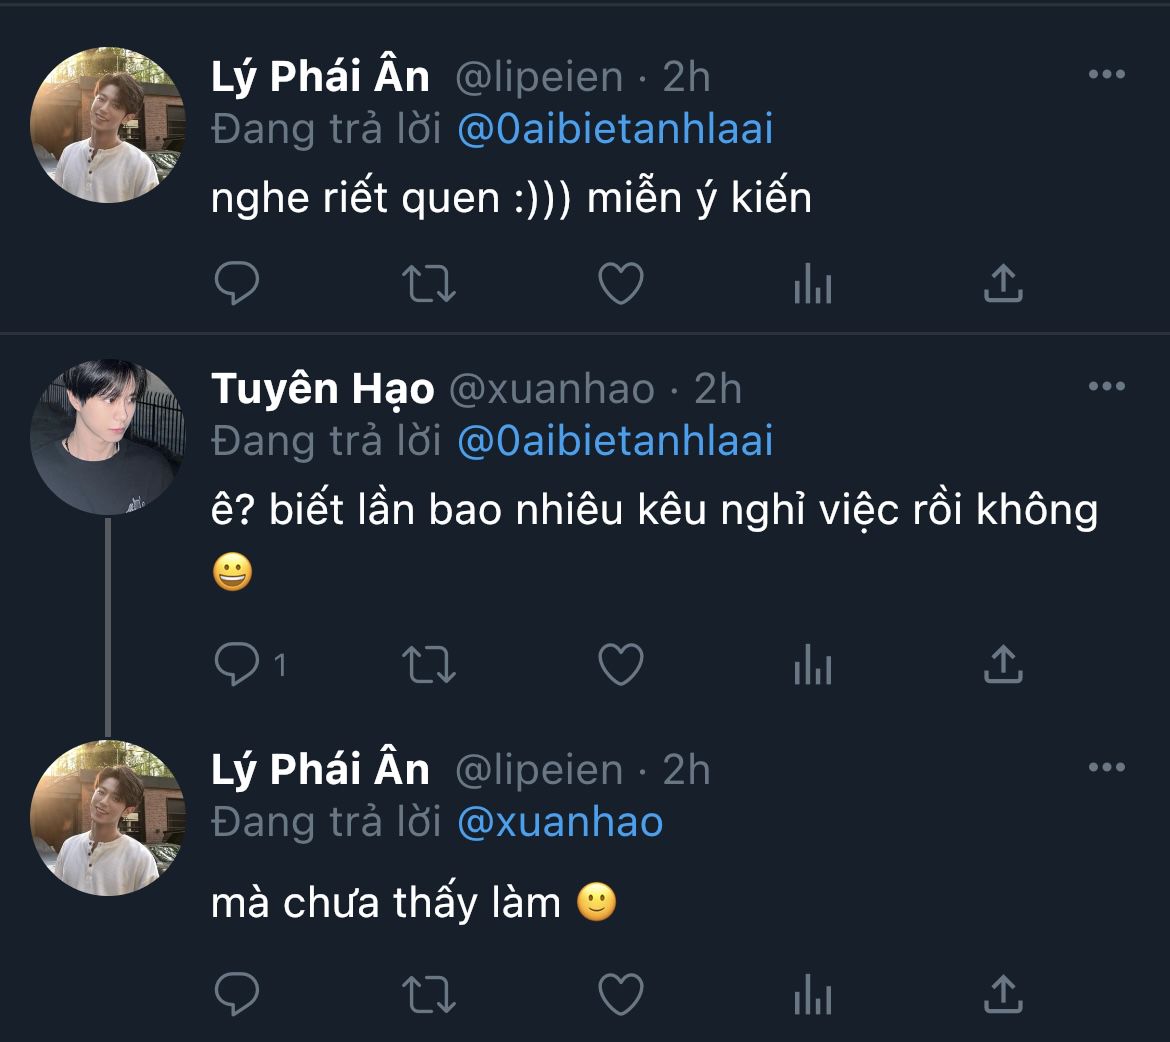Reply to the "mà chưa thấy làm" tweet
Screen dimensions: 1170x1042
[237, 993]
